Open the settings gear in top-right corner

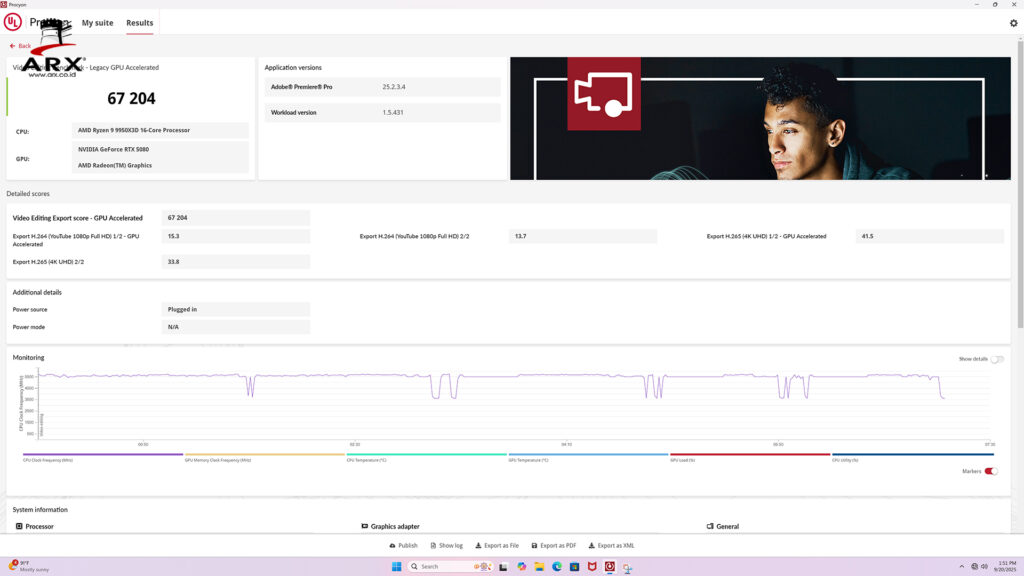coord(1013,23)
